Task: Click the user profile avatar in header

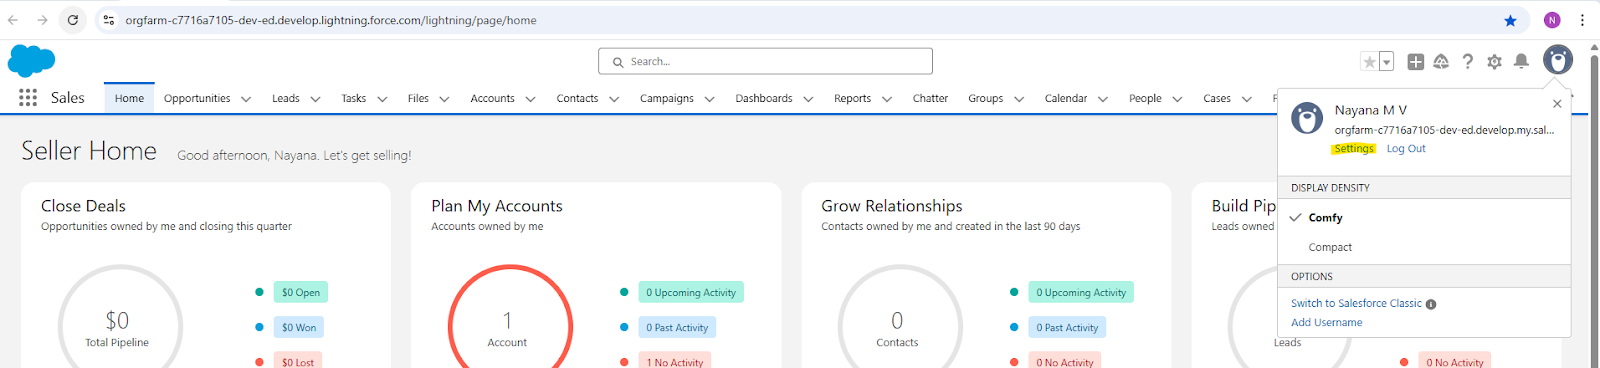Action: point(1557,60)
